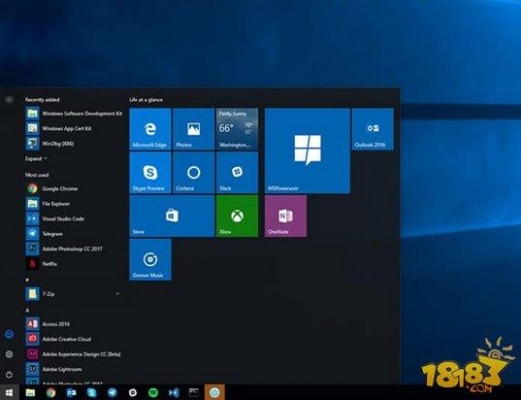The image size is (521, 400).
Task: Click the 'A' letter section header
Action: tap(27, 310)
